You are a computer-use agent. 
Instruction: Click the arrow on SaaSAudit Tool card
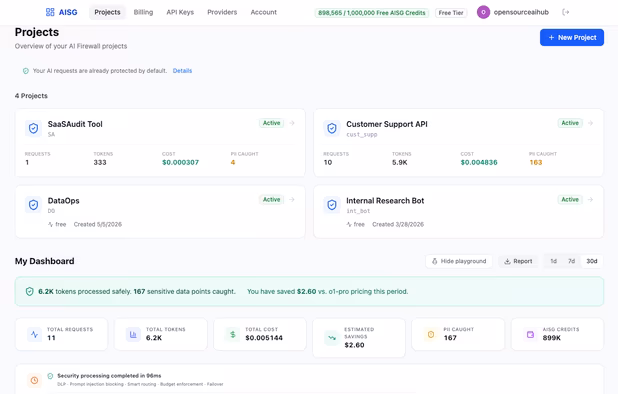(x=292, y=123)
